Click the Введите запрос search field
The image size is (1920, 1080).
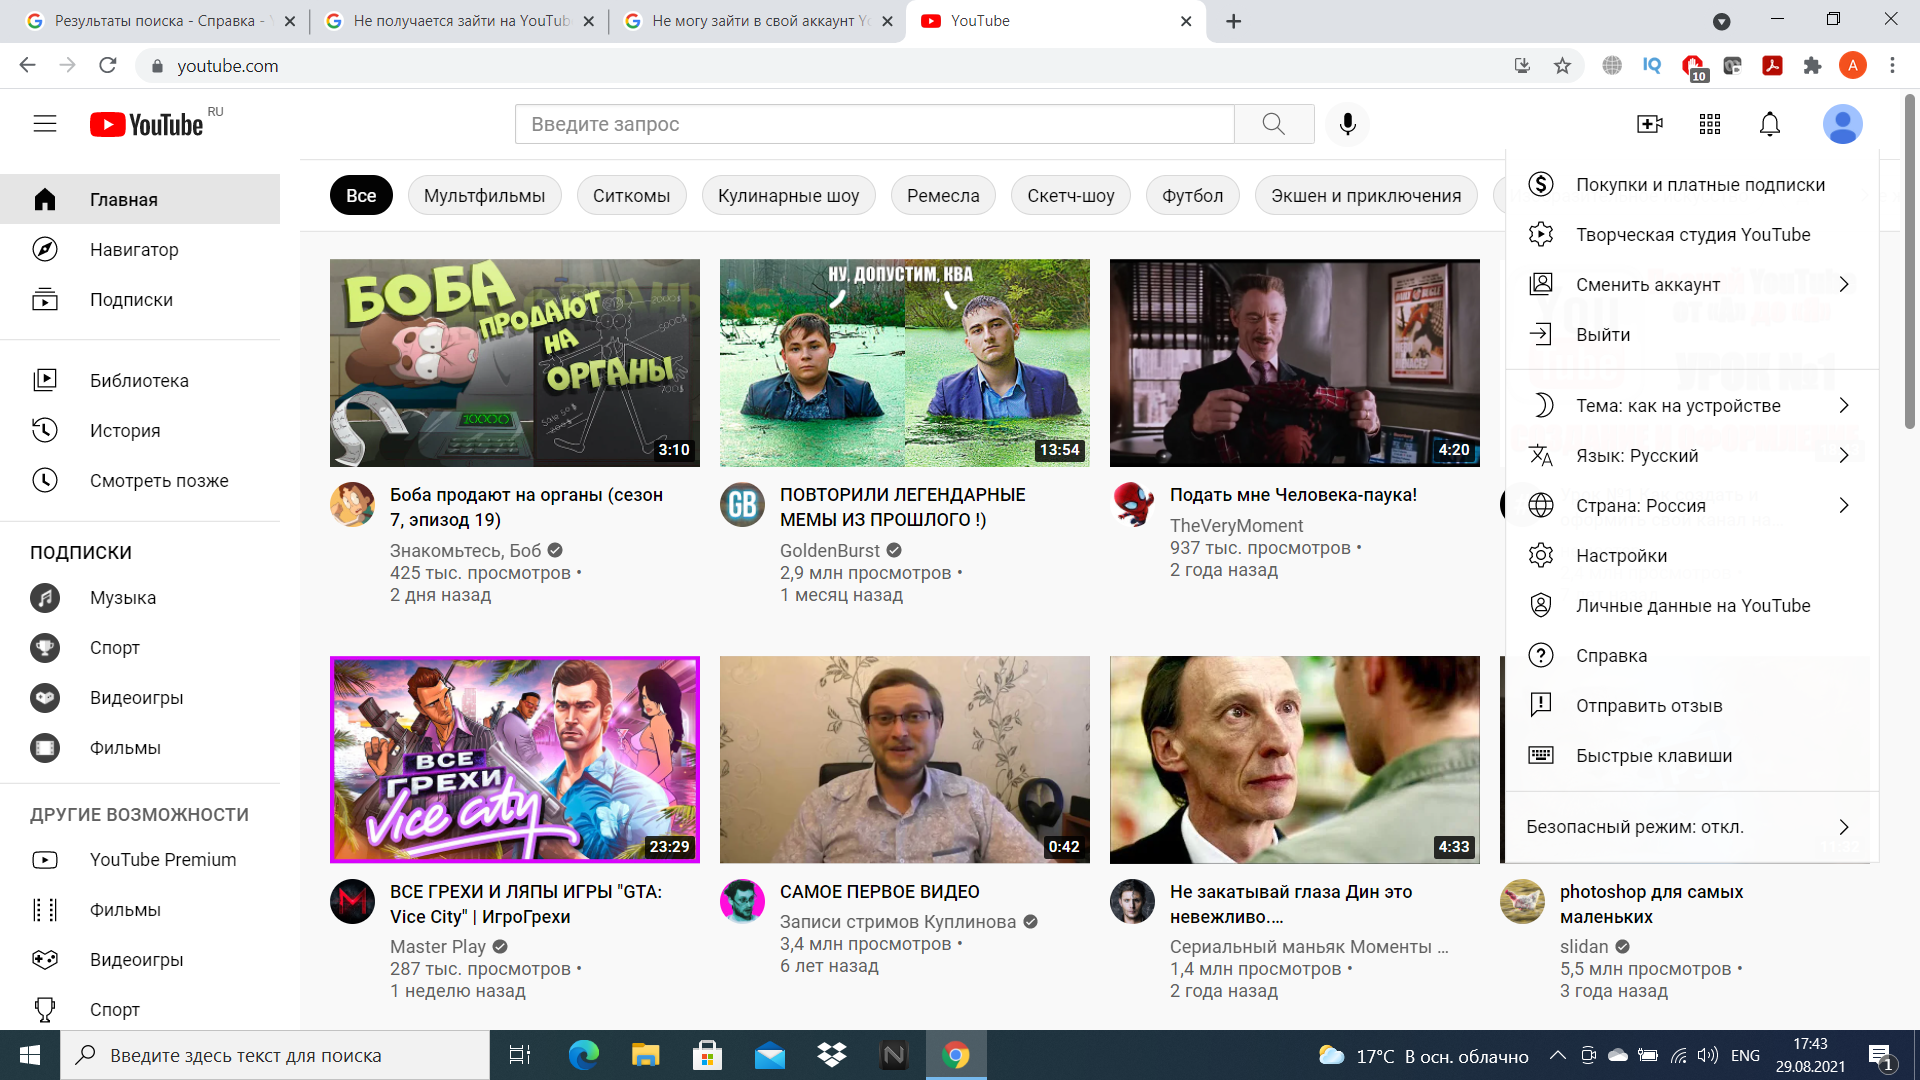click(x=874, y=124)
